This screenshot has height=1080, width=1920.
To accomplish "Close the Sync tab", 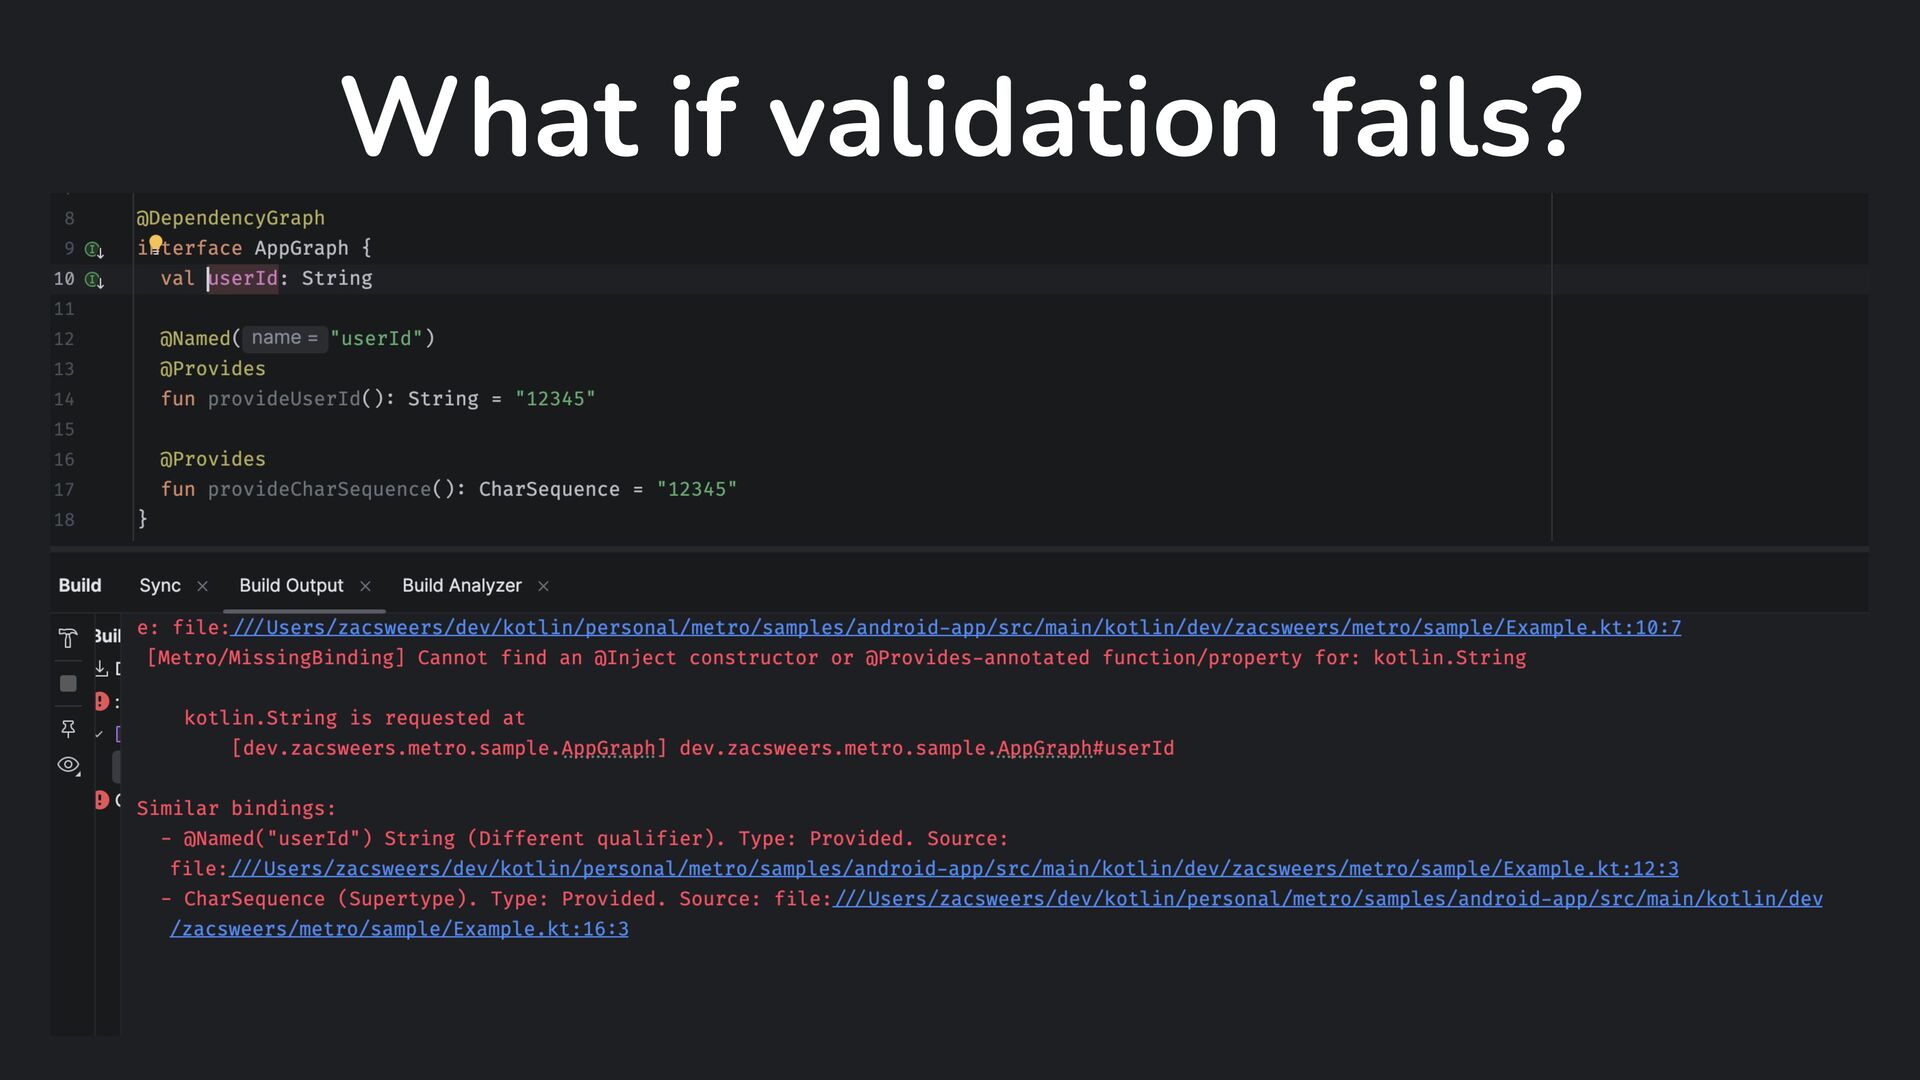I will pyautogui.click(x=202, y=586).
